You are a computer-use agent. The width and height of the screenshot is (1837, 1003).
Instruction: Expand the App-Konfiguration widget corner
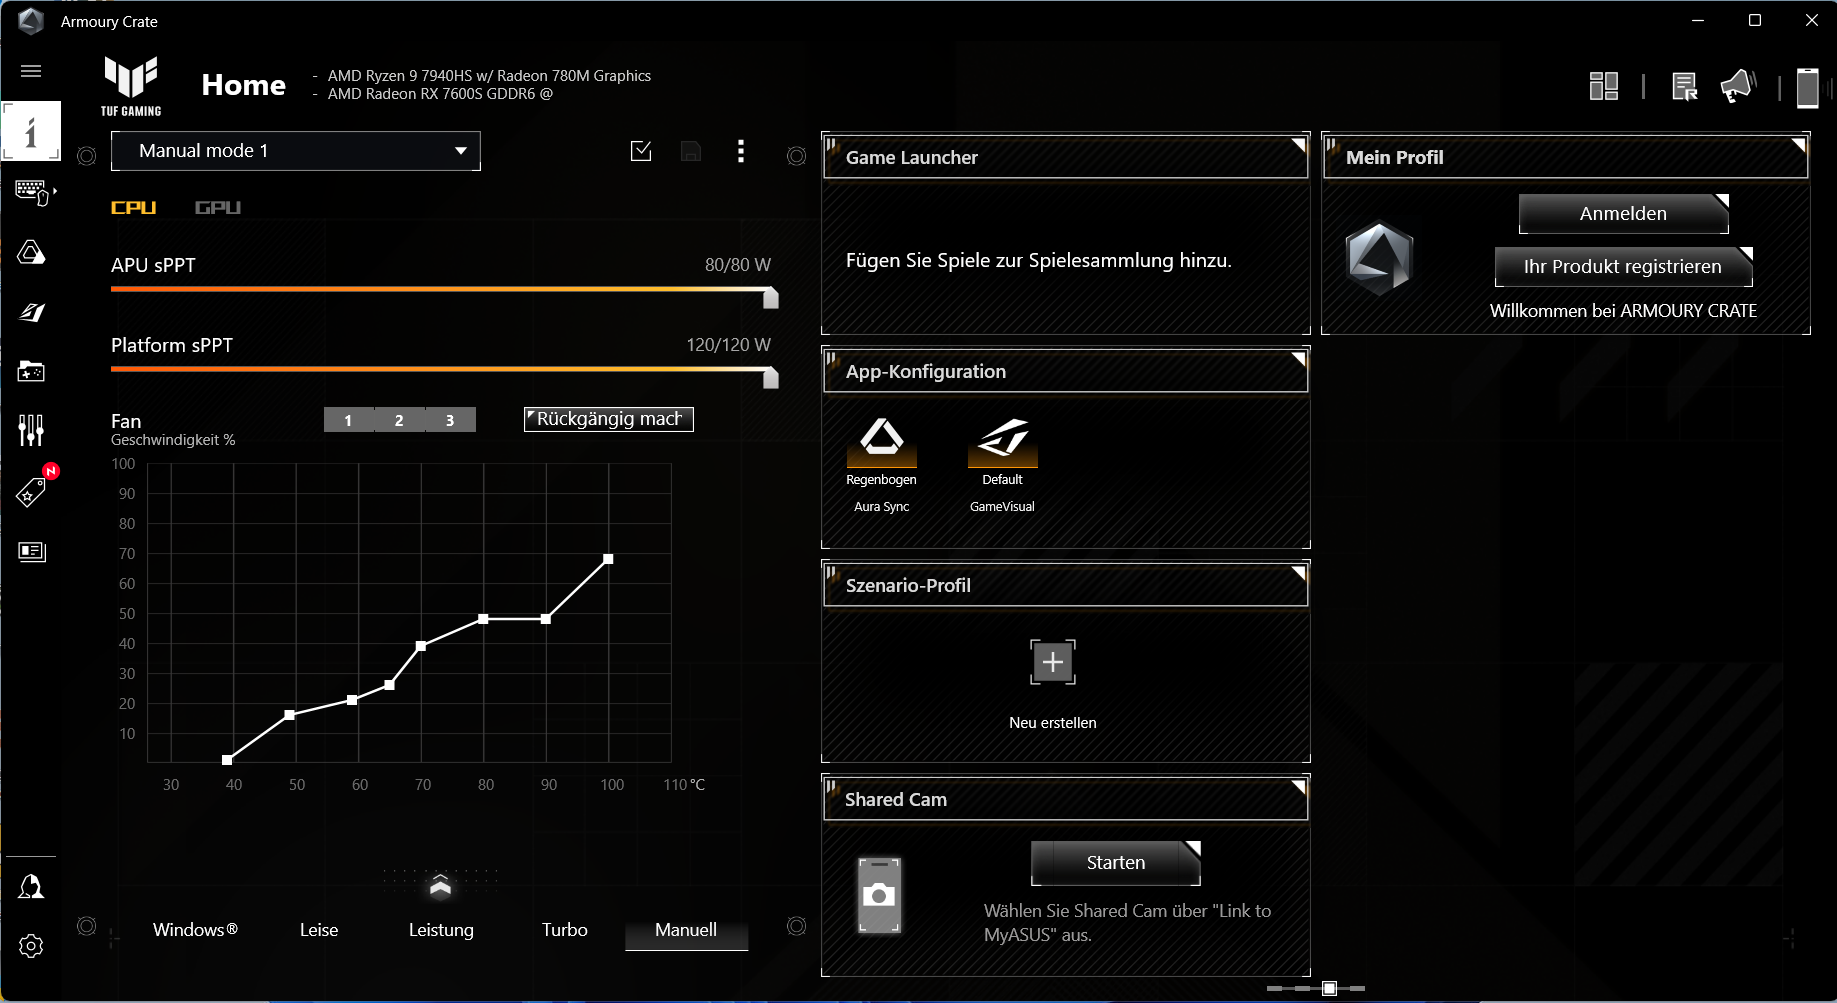pyautogui.click(x=1298, y=359)
